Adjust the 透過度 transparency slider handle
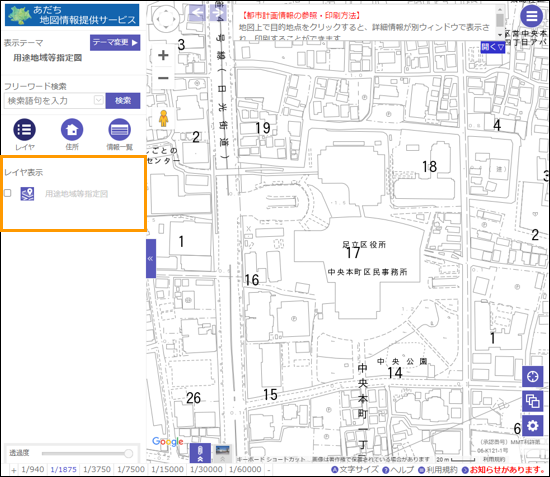550x477 pixels. 128,453
